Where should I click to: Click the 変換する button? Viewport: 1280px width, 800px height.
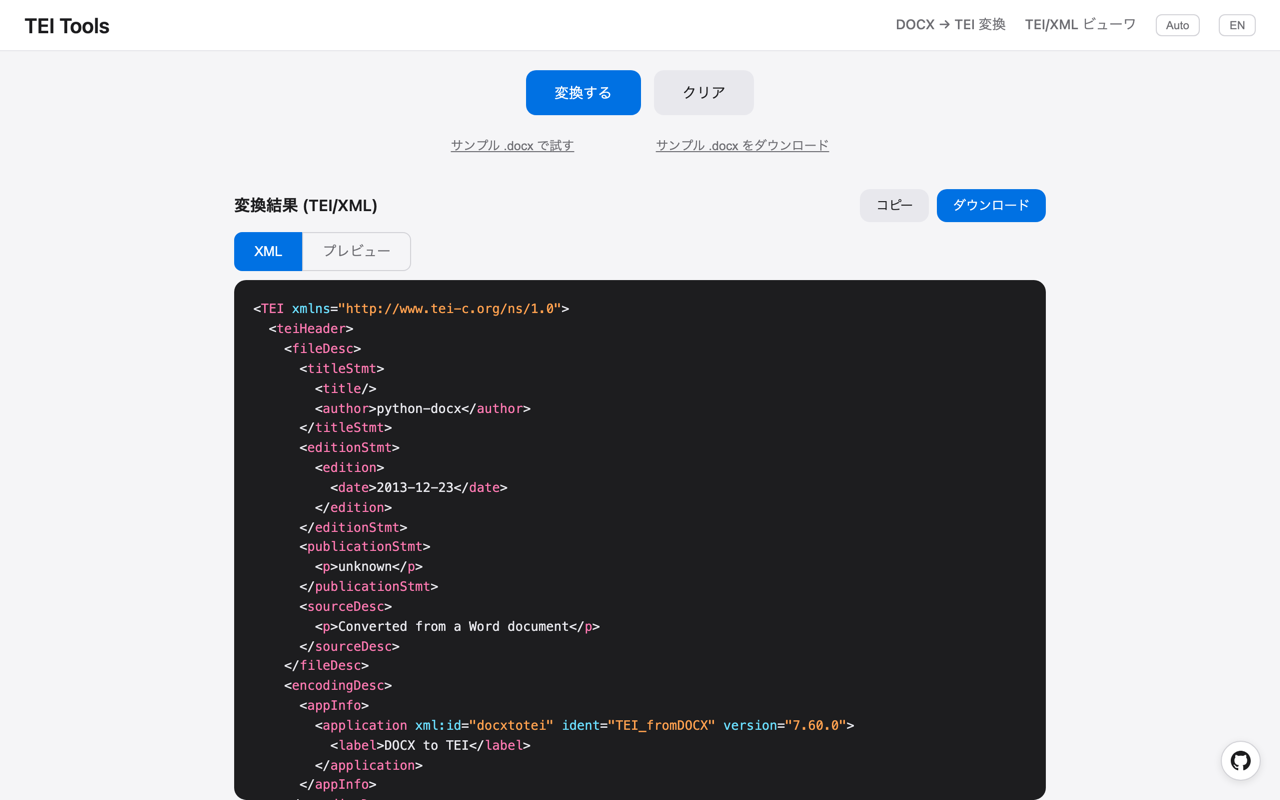tap(583, 92)
